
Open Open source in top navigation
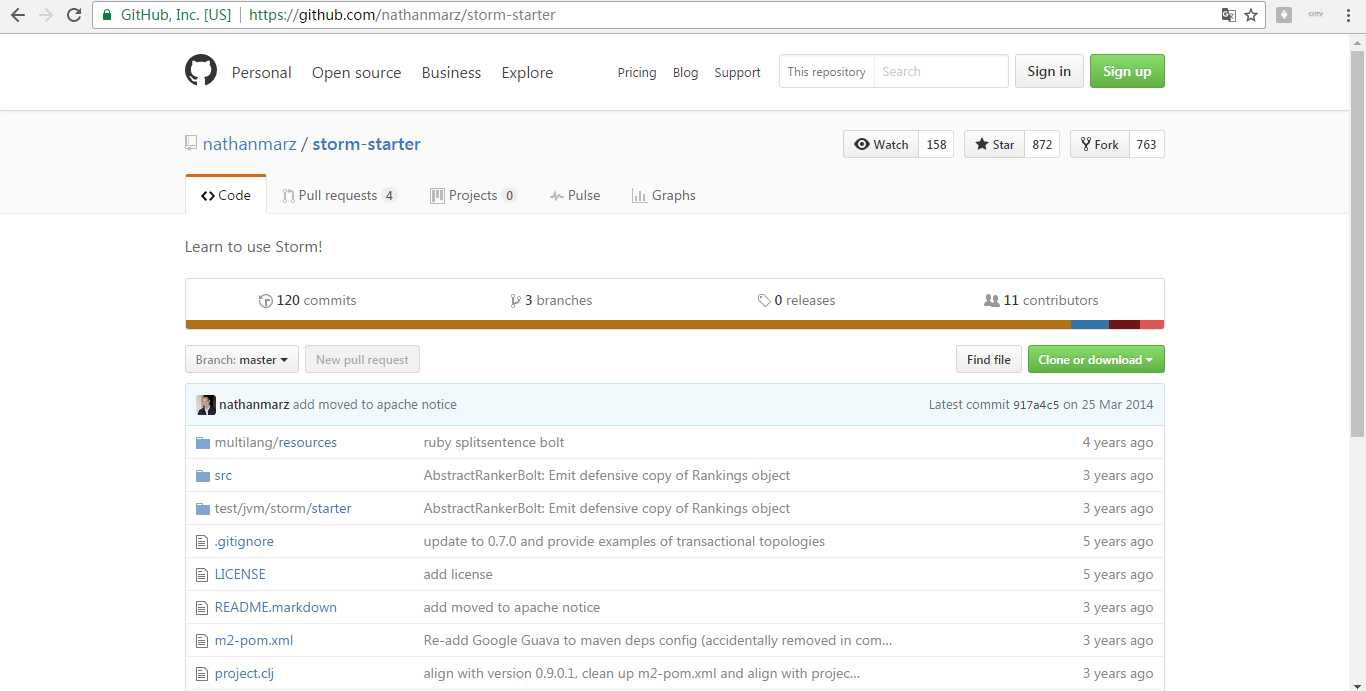(x=356, y=72)
